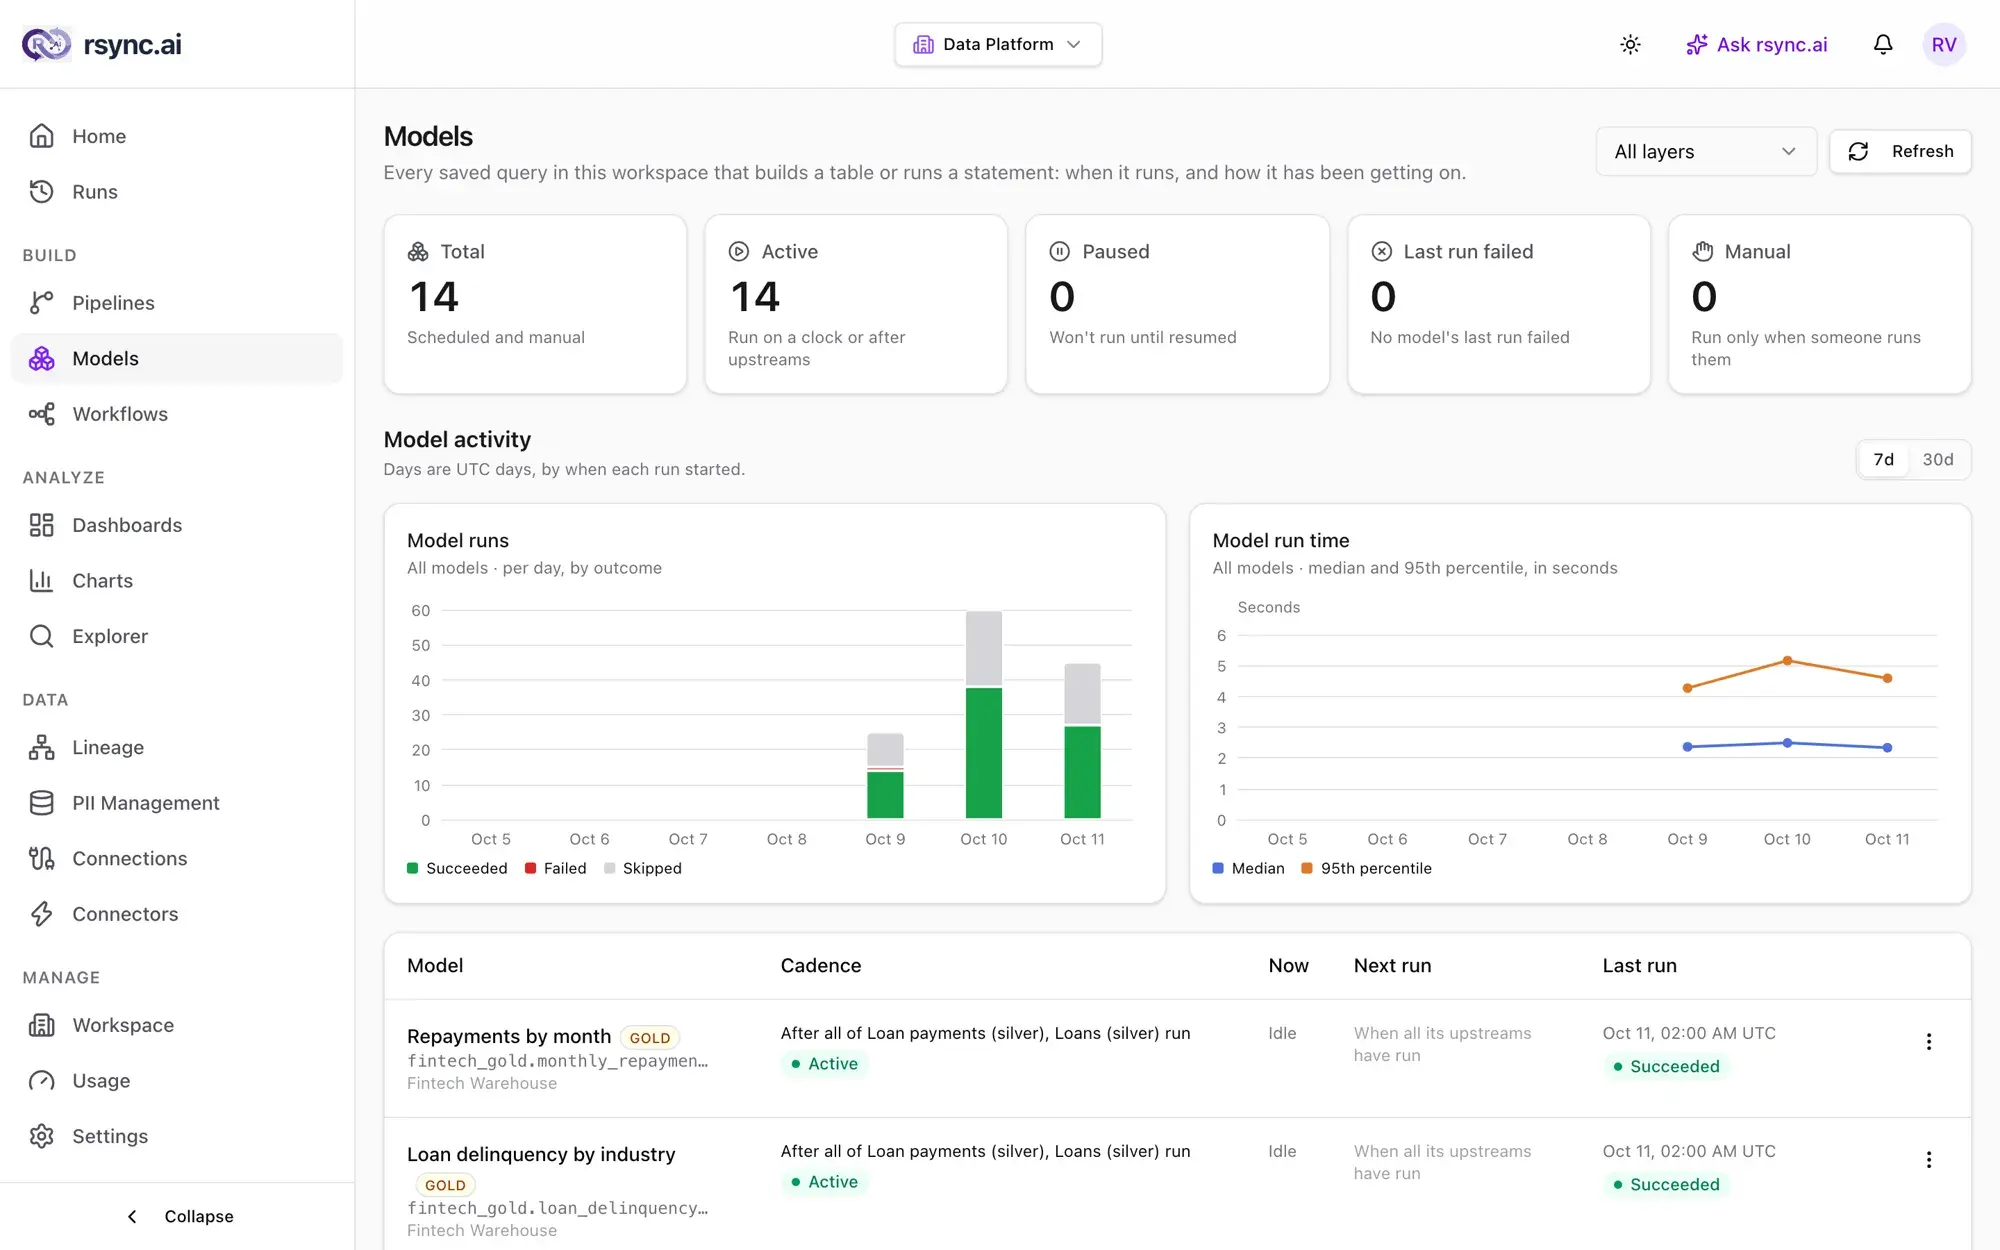Collapse the sidebar
This screenshot has height=1250, width=2000.
click(x=178, y=1216)
